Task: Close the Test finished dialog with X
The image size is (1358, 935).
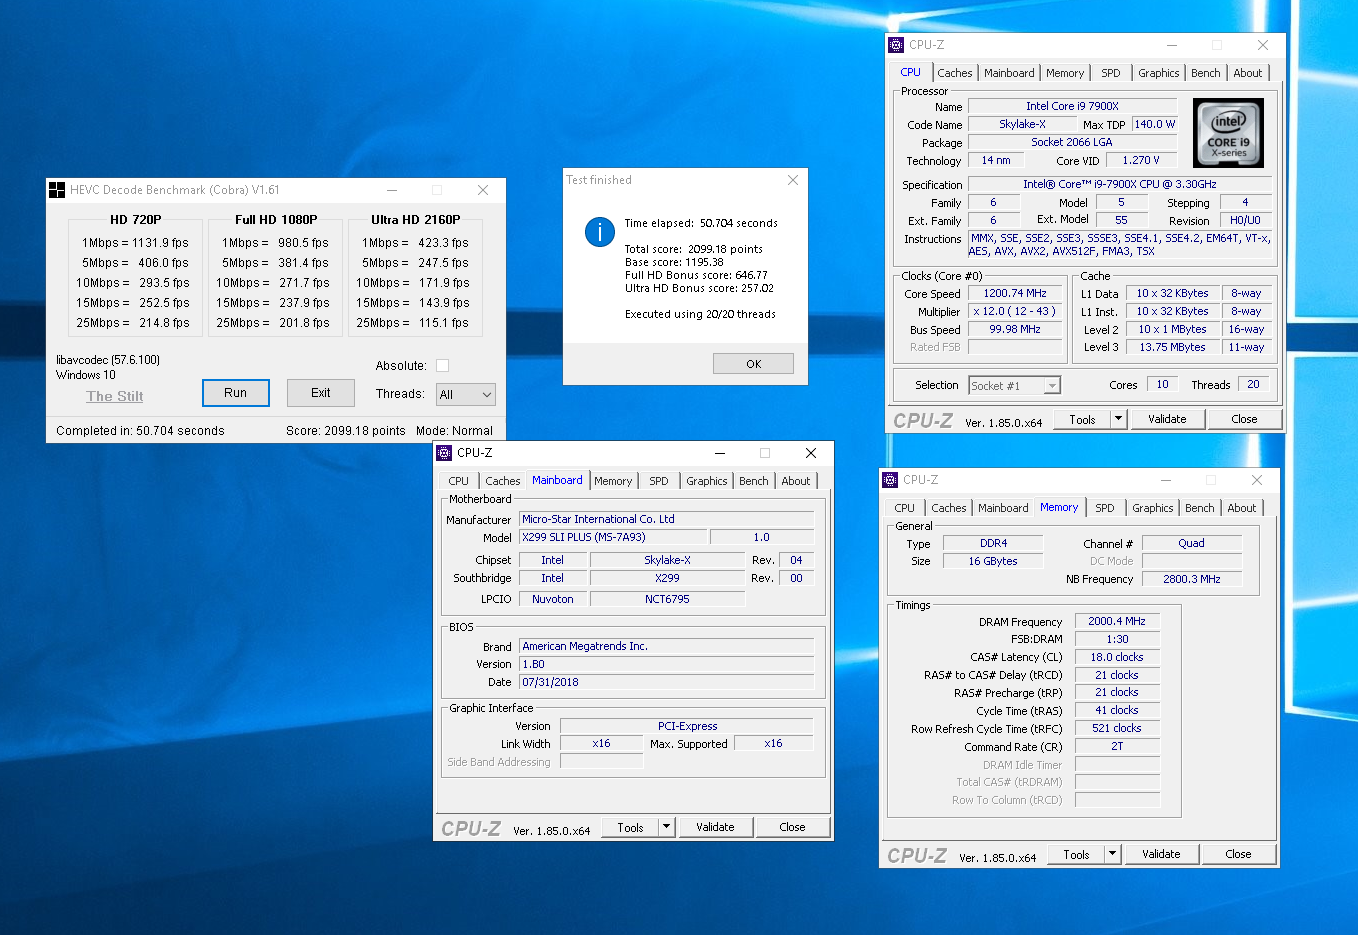Action: point(793,180)
